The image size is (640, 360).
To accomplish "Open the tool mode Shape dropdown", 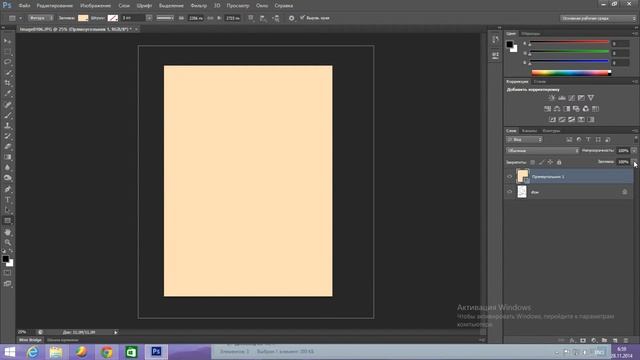I will click(41, 18).
